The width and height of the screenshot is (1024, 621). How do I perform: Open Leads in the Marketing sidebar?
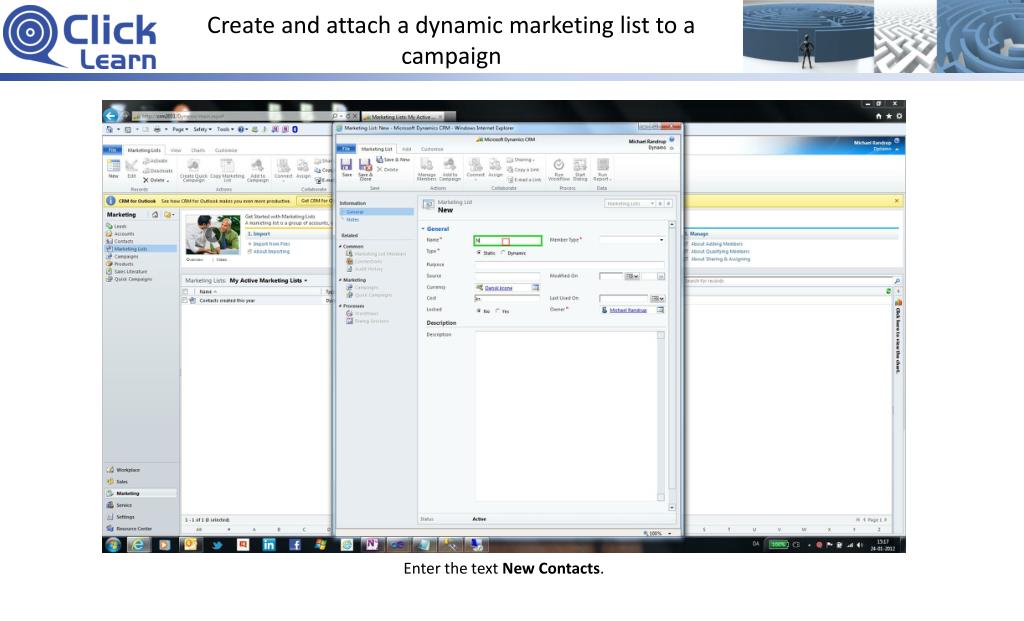pyautogui.click(x=120, y=226)
